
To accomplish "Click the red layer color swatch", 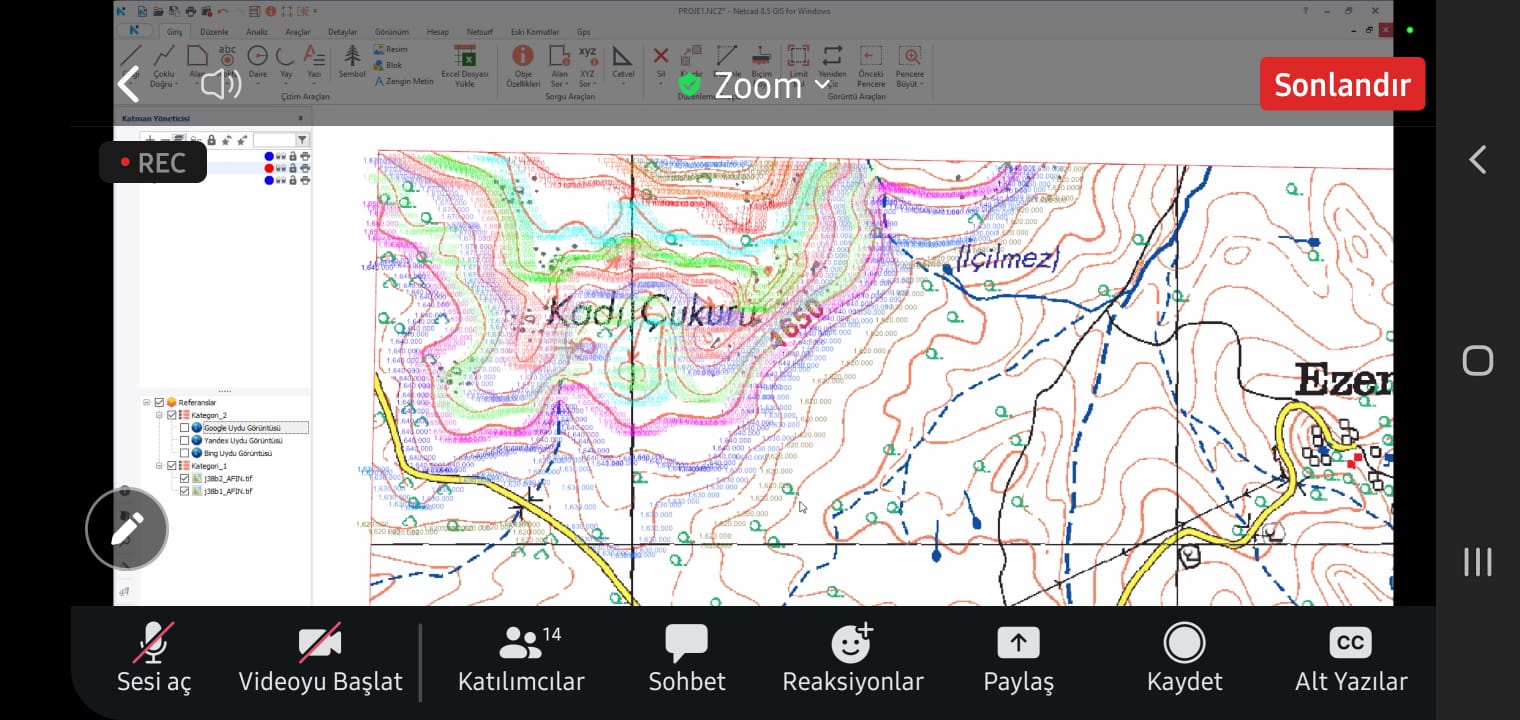I will [x=269, y=169].
